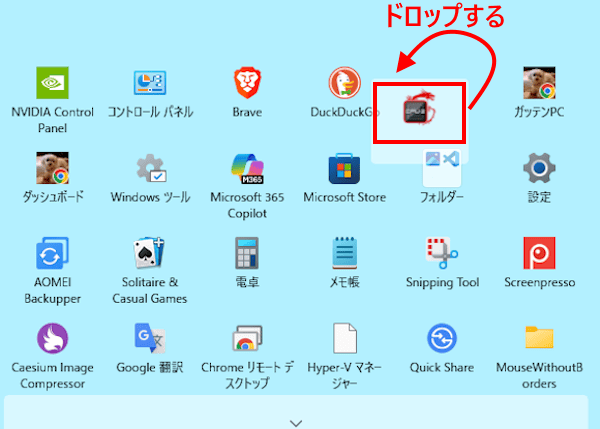Open the MouseWithoutBorders folder icon
This screenshot has height=429, width=600.
pos(539,337)
